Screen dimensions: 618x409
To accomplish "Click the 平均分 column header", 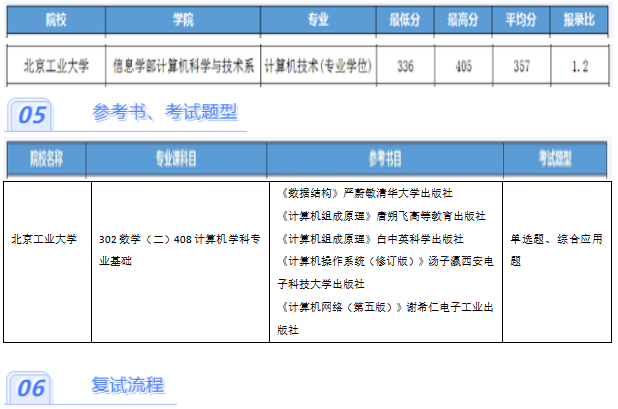I will (521, 19).
